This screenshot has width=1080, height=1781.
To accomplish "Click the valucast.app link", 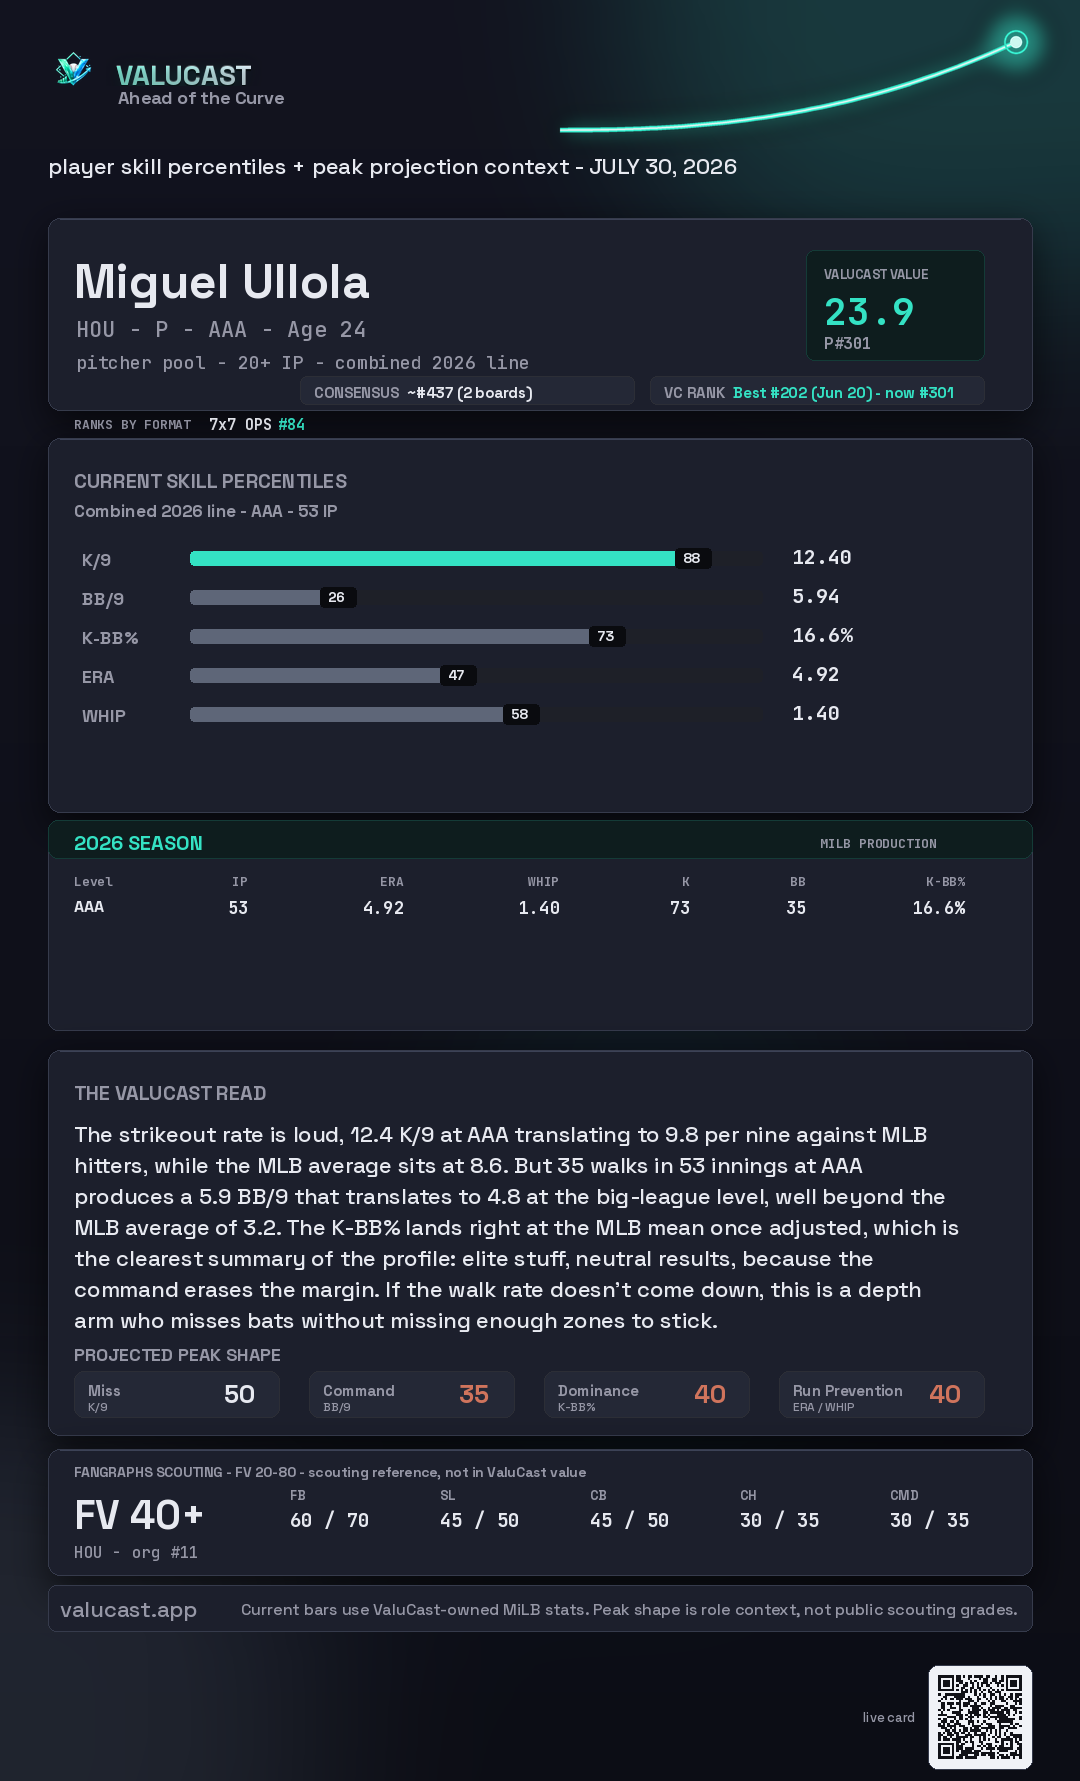I will pyautogui.click(x=128, y=1609).
